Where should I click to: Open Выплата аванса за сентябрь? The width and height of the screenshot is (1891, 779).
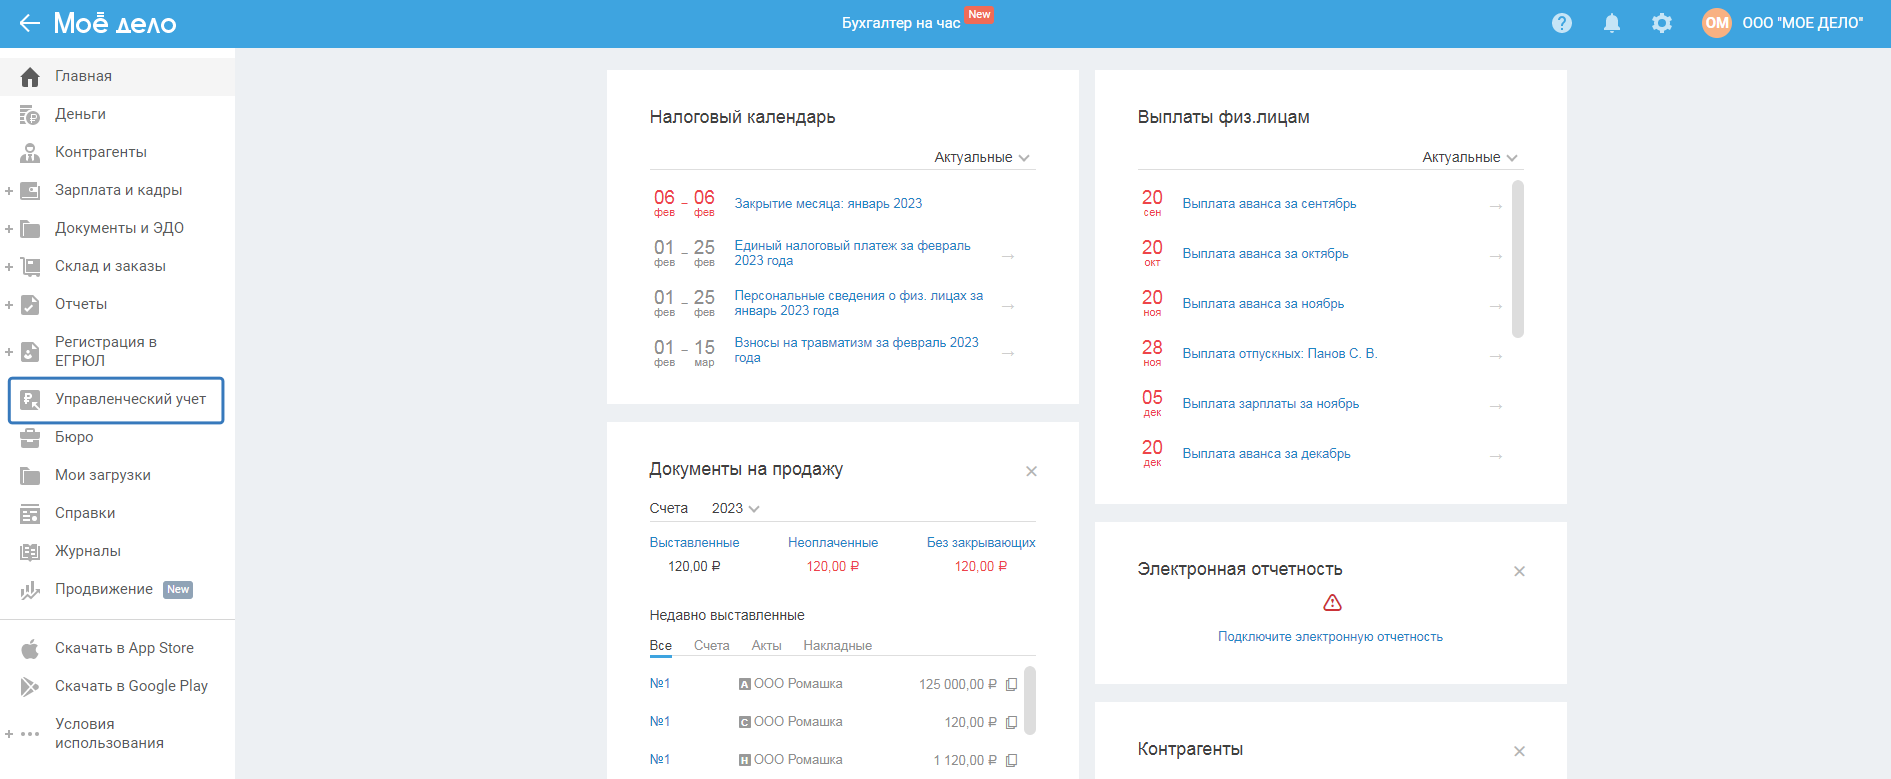click(1270, 203)
